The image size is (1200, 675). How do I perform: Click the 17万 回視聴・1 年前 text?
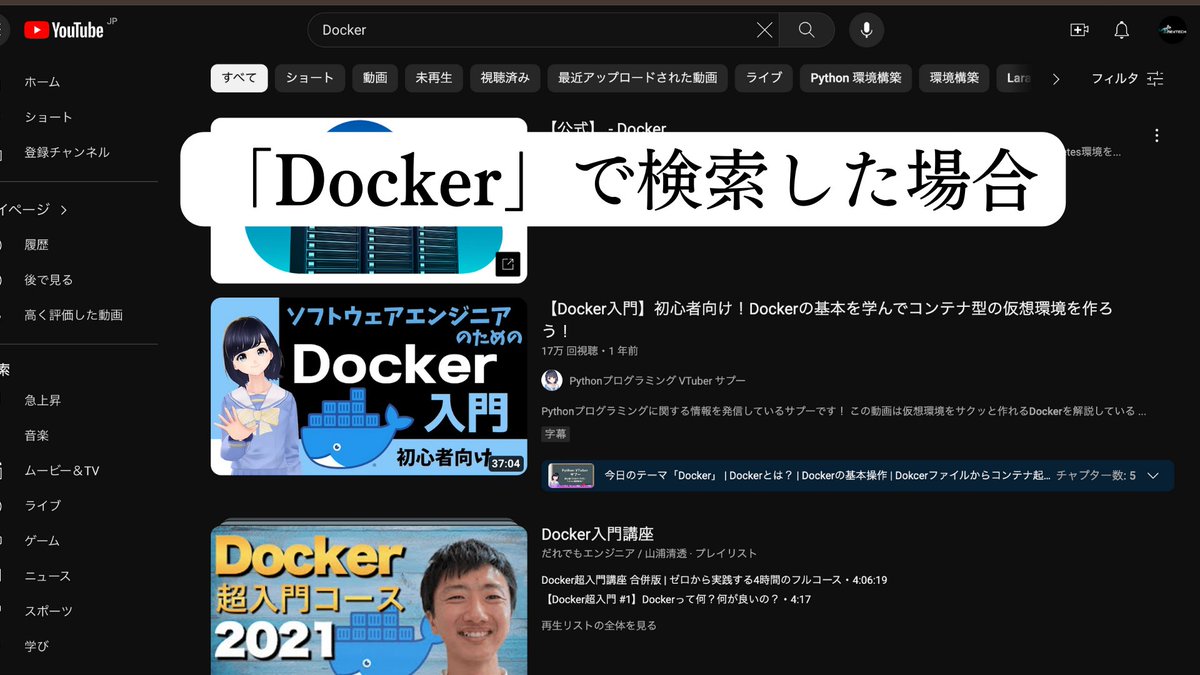pyautogui.click(x=590, y=351)
